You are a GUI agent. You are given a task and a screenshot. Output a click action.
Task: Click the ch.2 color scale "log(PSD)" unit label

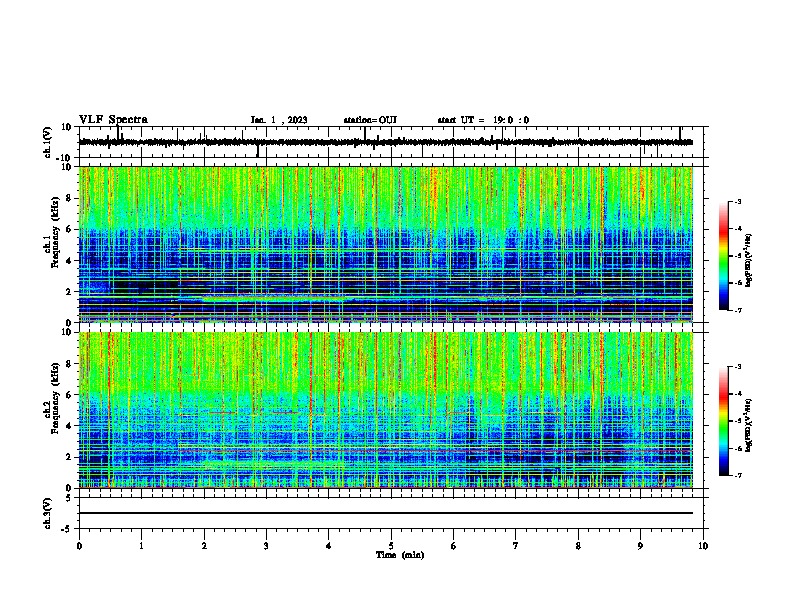pyautogui.click(x=749, y=425)
